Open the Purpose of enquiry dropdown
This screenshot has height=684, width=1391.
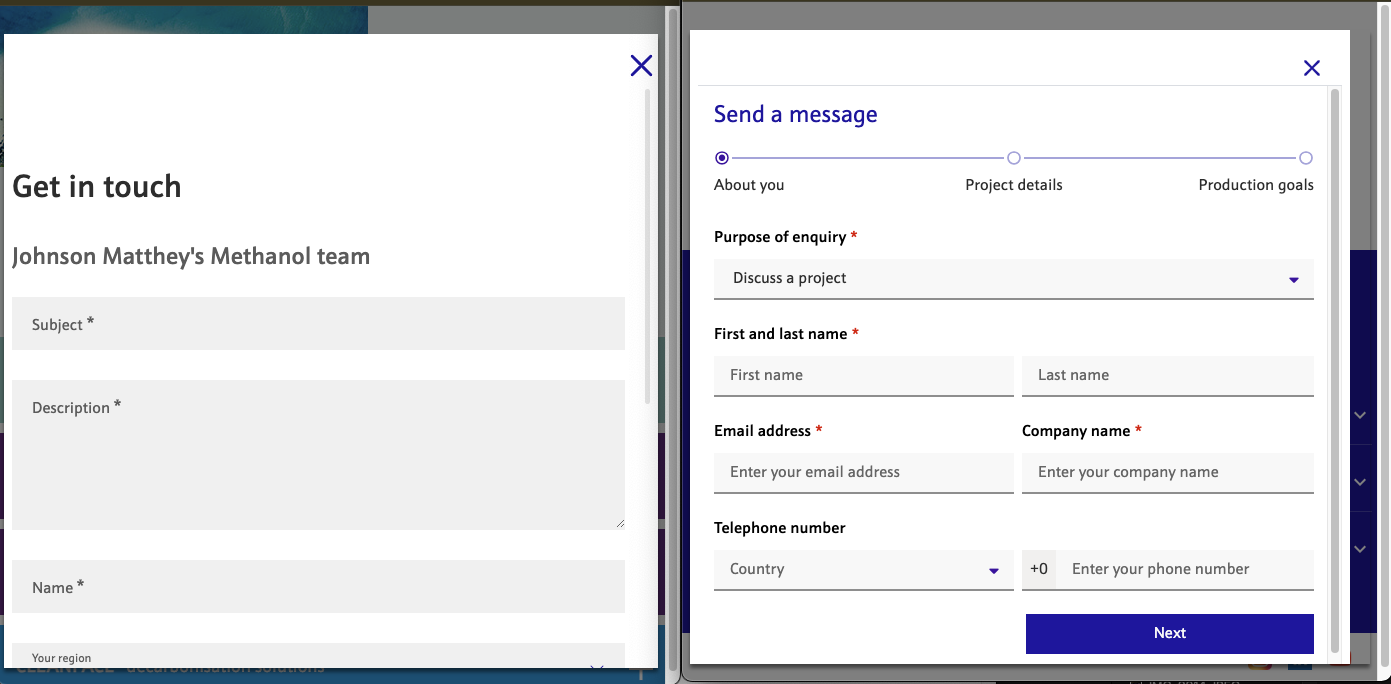(1014, 279)
